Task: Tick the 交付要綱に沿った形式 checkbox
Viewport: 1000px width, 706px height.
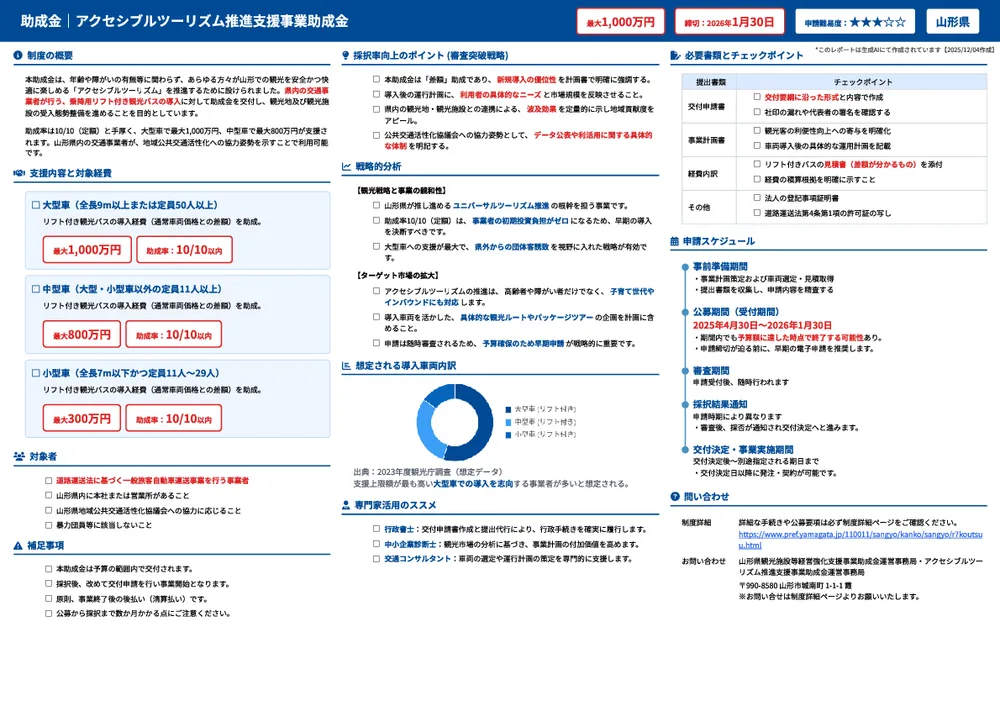Action: pos(755,99)
